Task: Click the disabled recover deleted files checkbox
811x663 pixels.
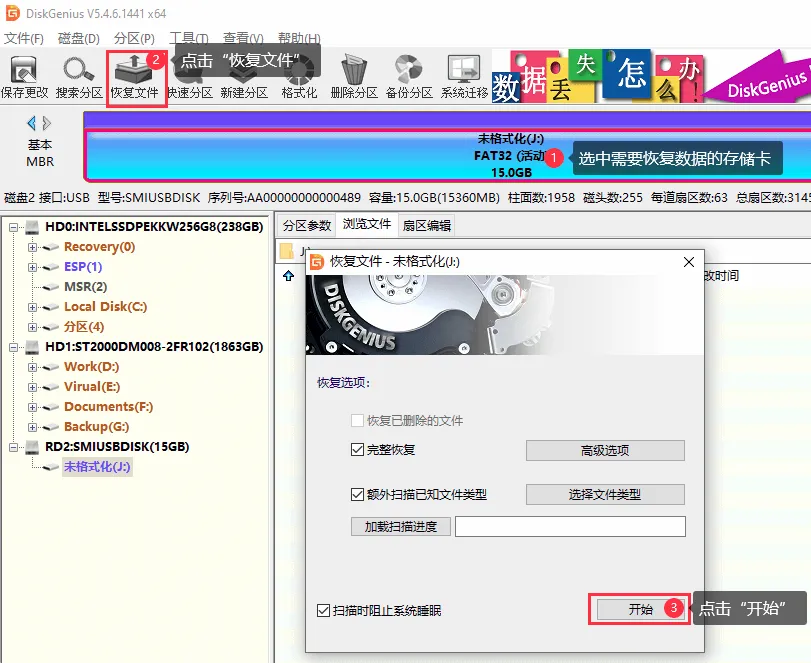Action: [357, 420]
